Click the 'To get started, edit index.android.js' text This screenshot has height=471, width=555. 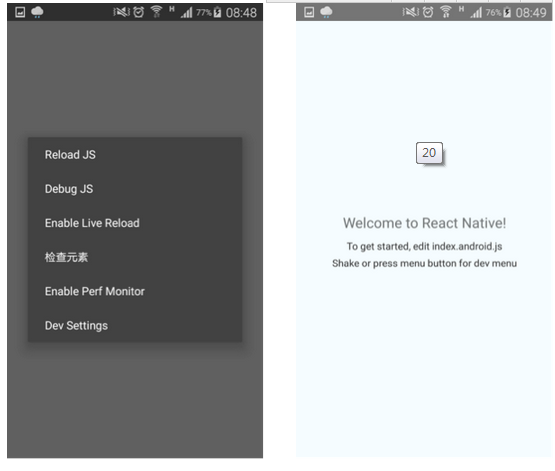click(x=424, y=246)
